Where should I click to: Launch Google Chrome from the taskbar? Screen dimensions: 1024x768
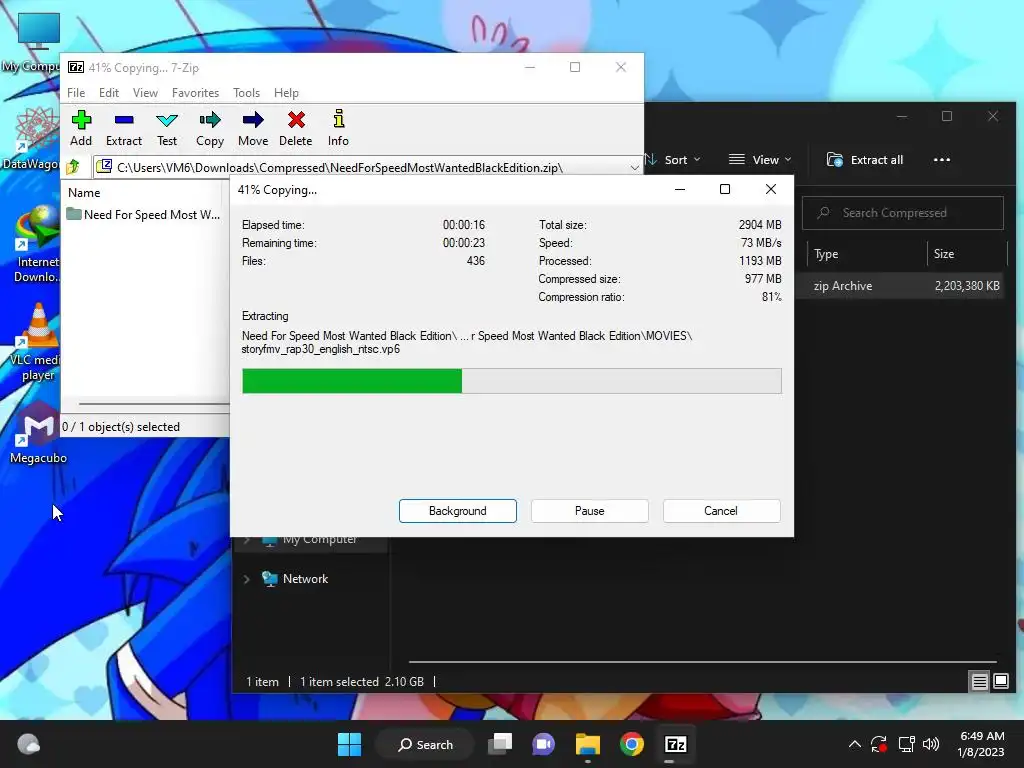tap(632, 744)
